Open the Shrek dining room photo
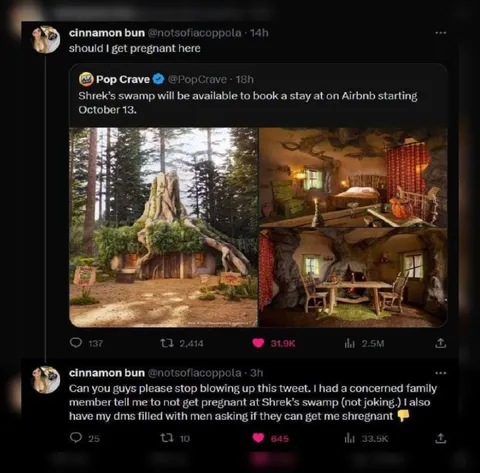The height and width of the screenshot is (473, 480). pos(353,278)
